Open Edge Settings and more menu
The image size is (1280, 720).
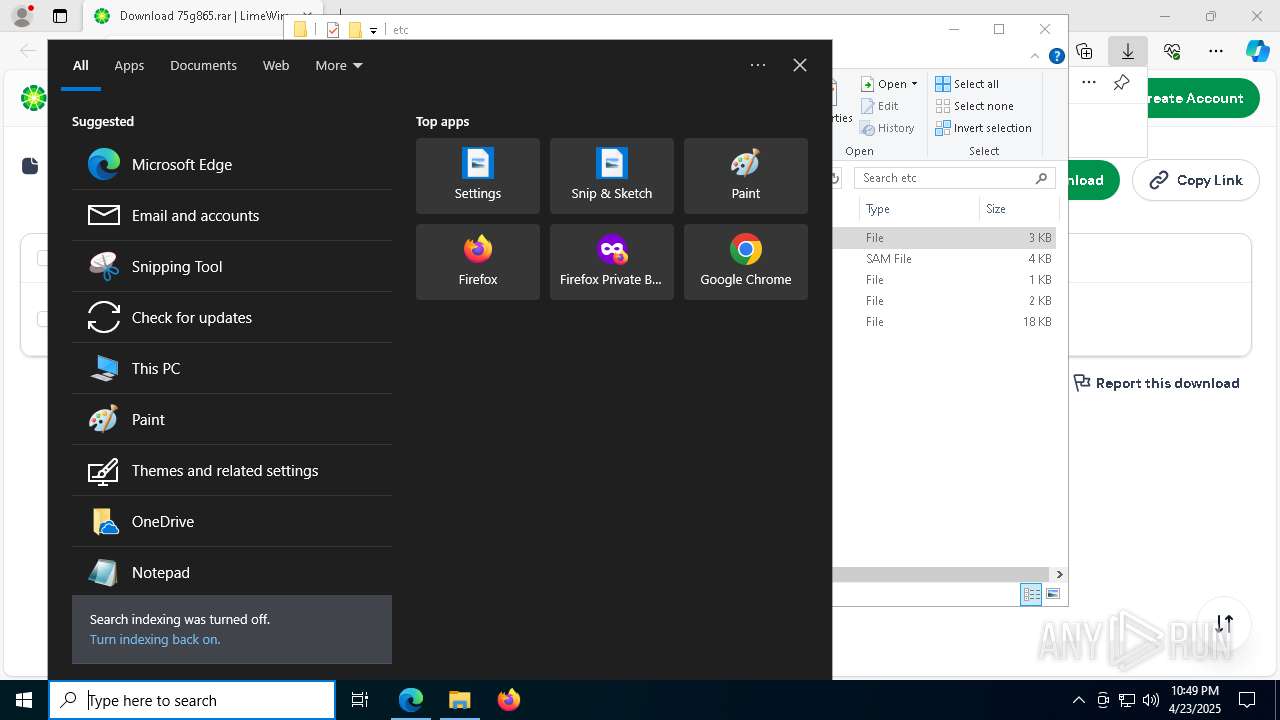point(1216,51)
